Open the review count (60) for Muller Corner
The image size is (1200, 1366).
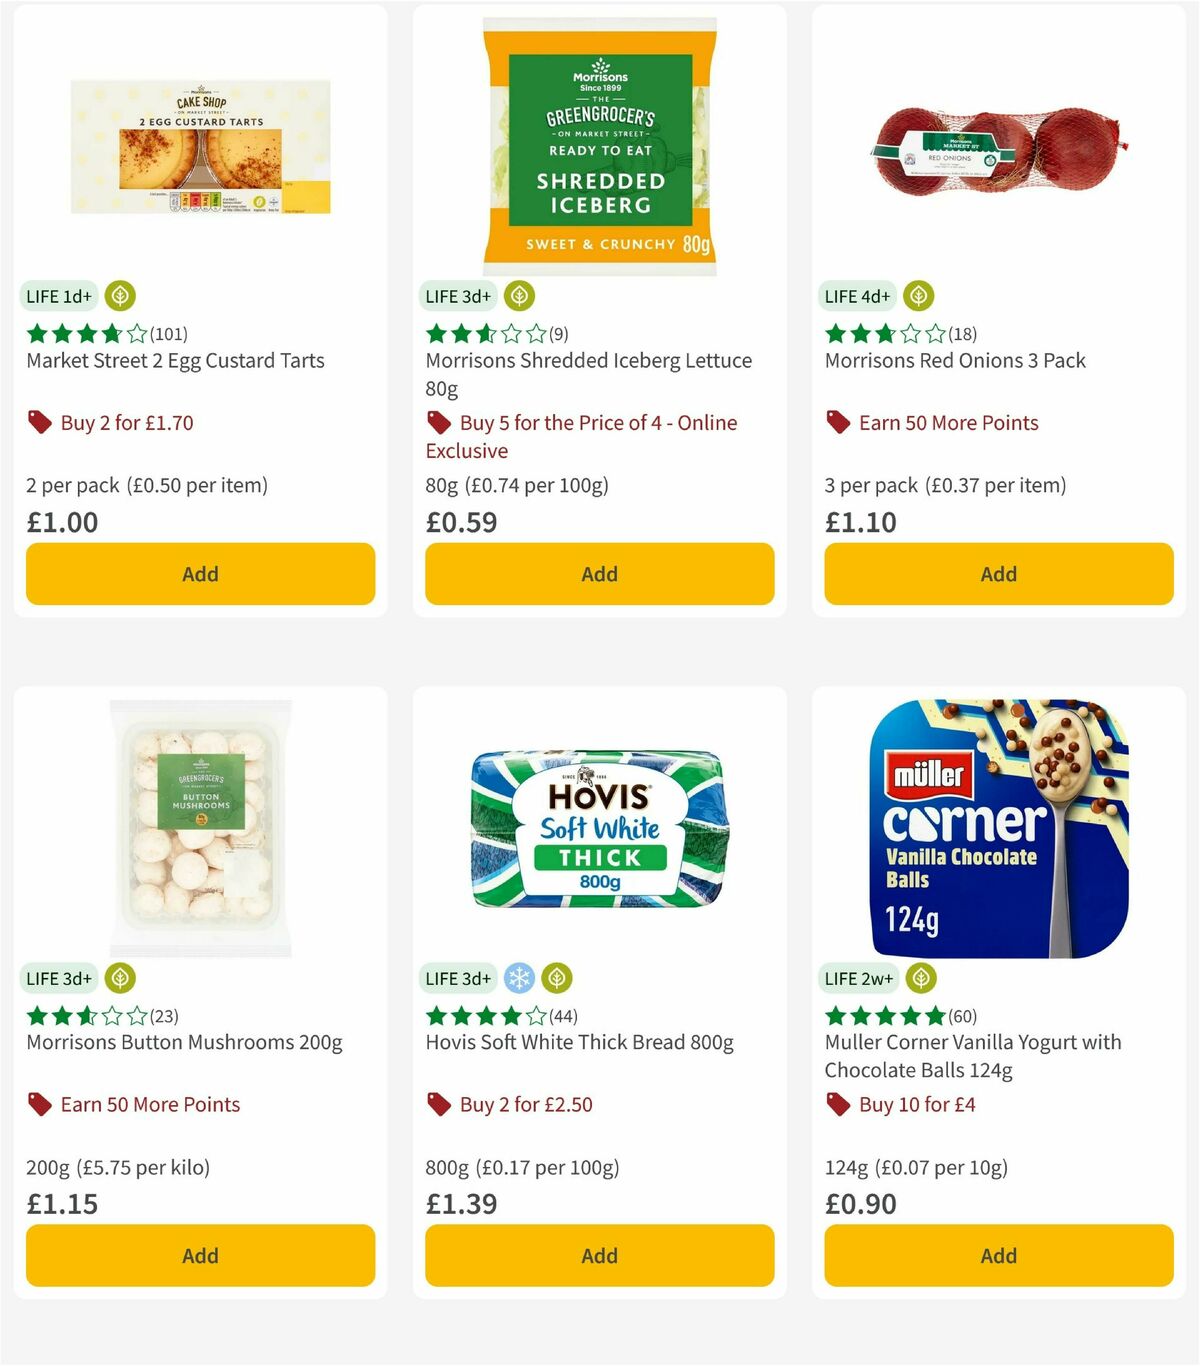tap(961, 1015)
